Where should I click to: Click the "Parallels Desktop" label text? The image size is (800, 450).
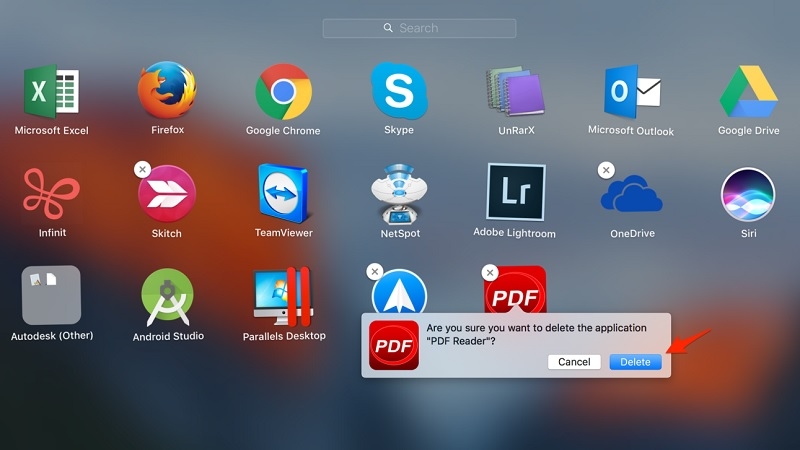tap(284, 336)
